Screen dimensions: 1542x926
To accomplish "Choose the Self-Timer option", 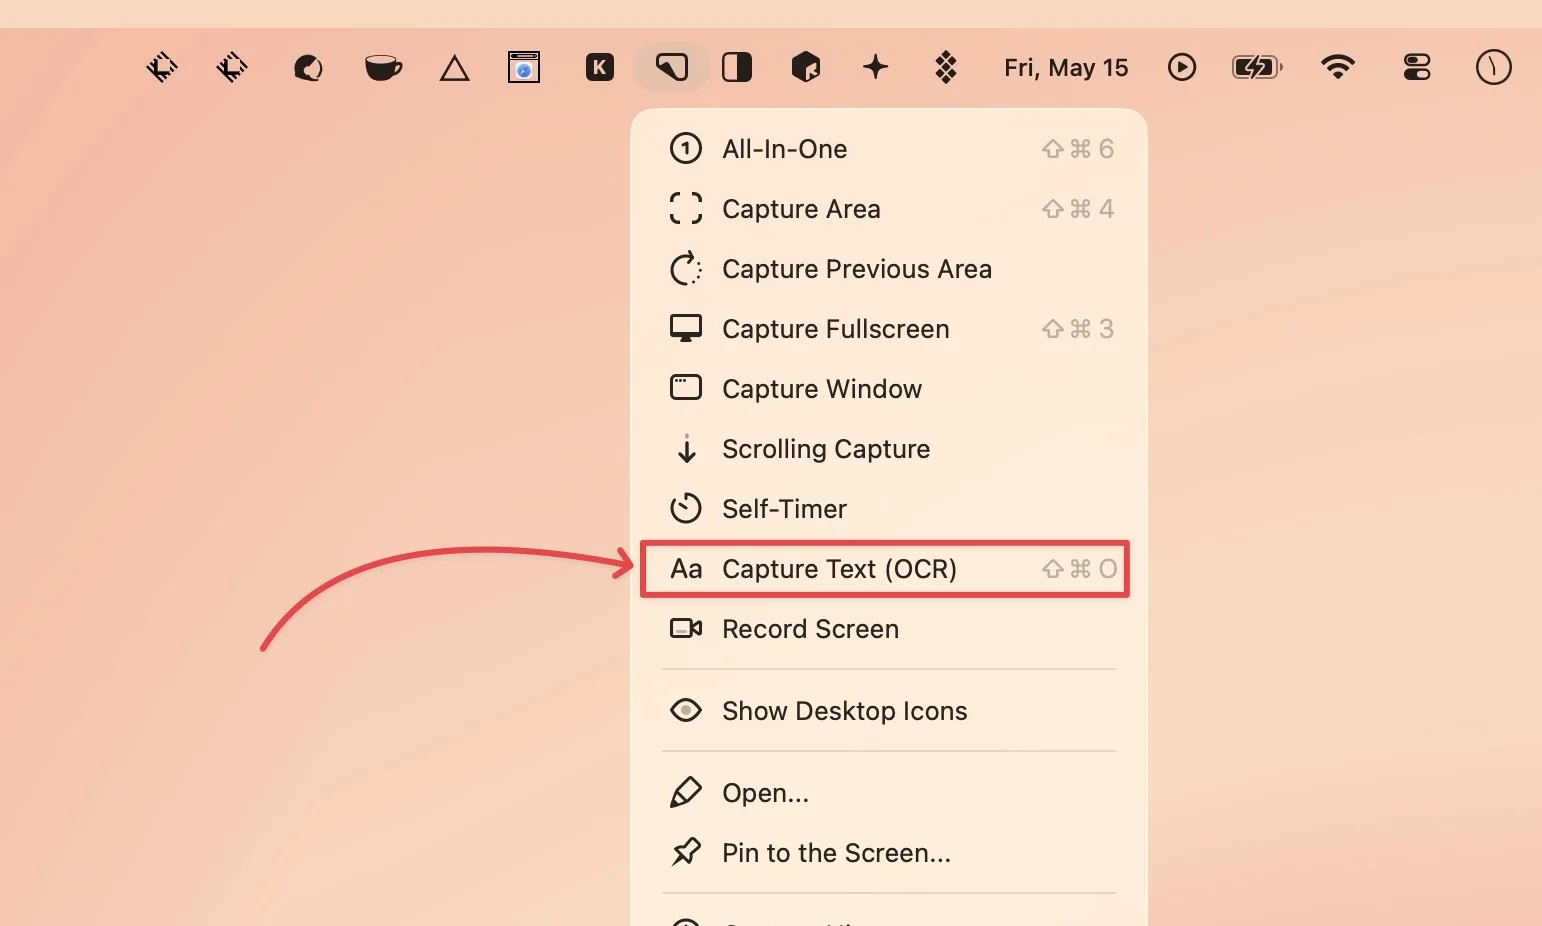I will pos(889,509).
